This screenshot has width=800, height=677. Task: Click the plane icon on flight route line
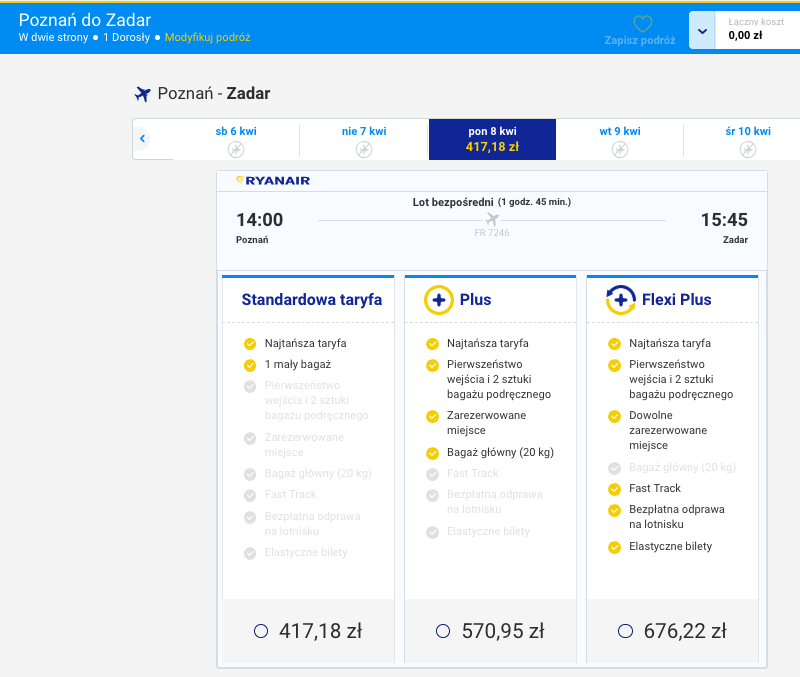click(492, 219)
